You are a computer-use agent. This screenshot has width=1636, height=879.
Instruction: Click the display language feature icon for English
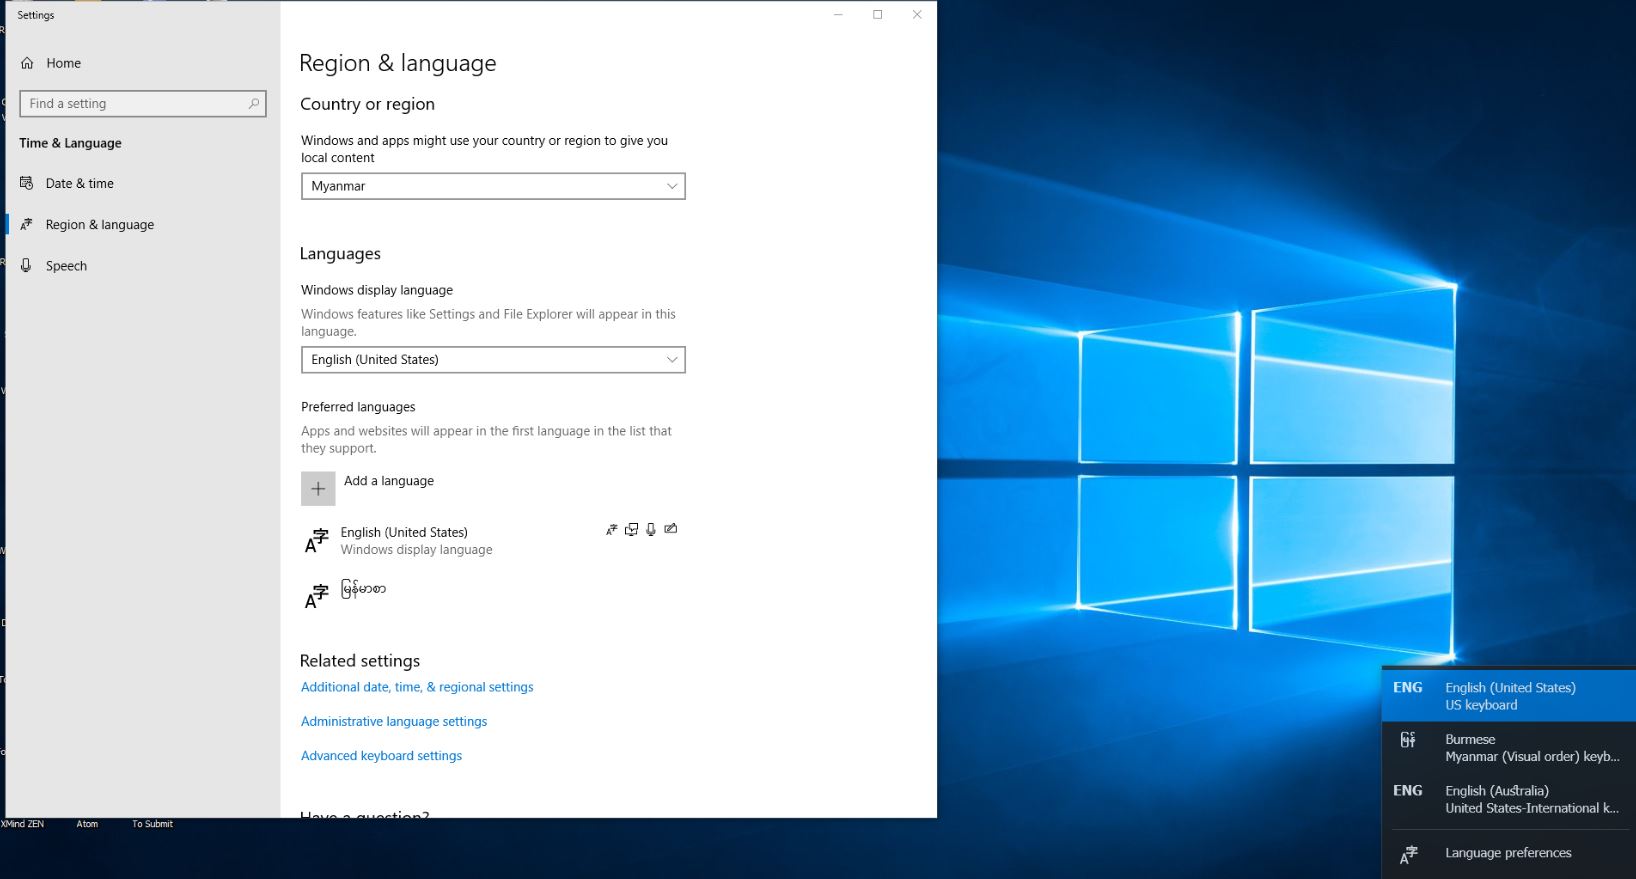pyautogui.click(x=612, y=529)
